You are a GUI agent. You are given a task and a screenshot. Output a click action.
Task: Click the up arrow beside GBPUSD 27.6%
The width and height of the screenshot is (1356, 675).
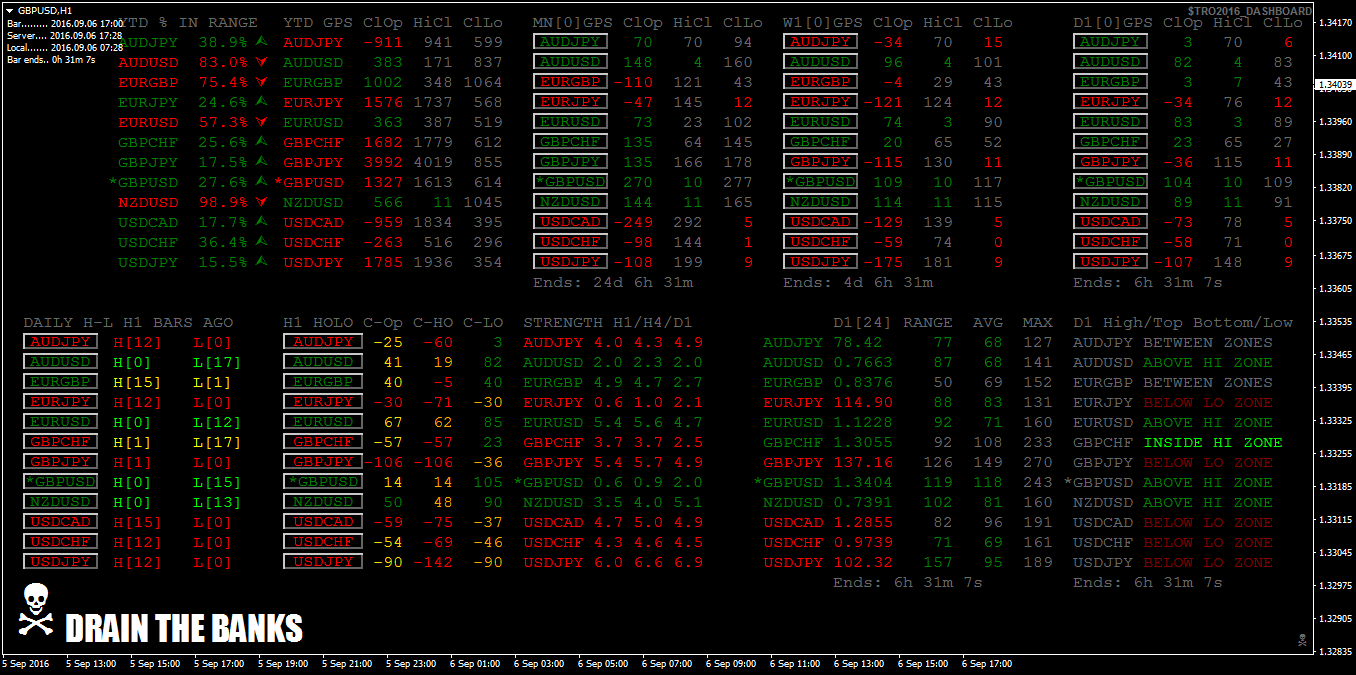262,182
